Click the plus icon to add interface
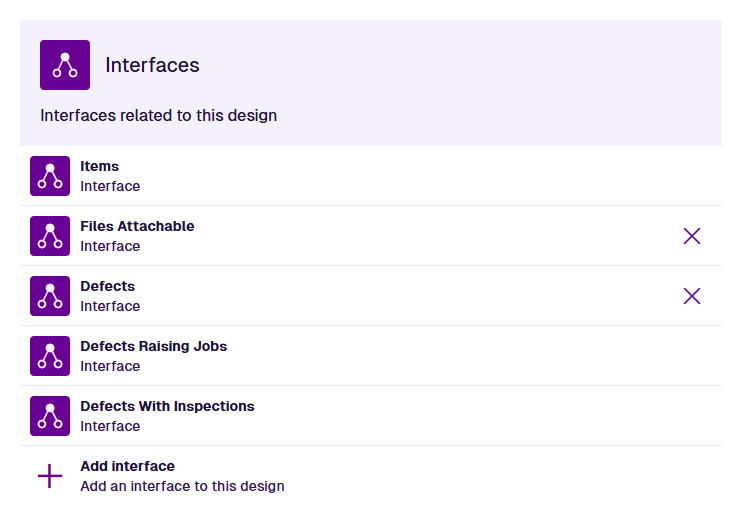 point(50,476)
